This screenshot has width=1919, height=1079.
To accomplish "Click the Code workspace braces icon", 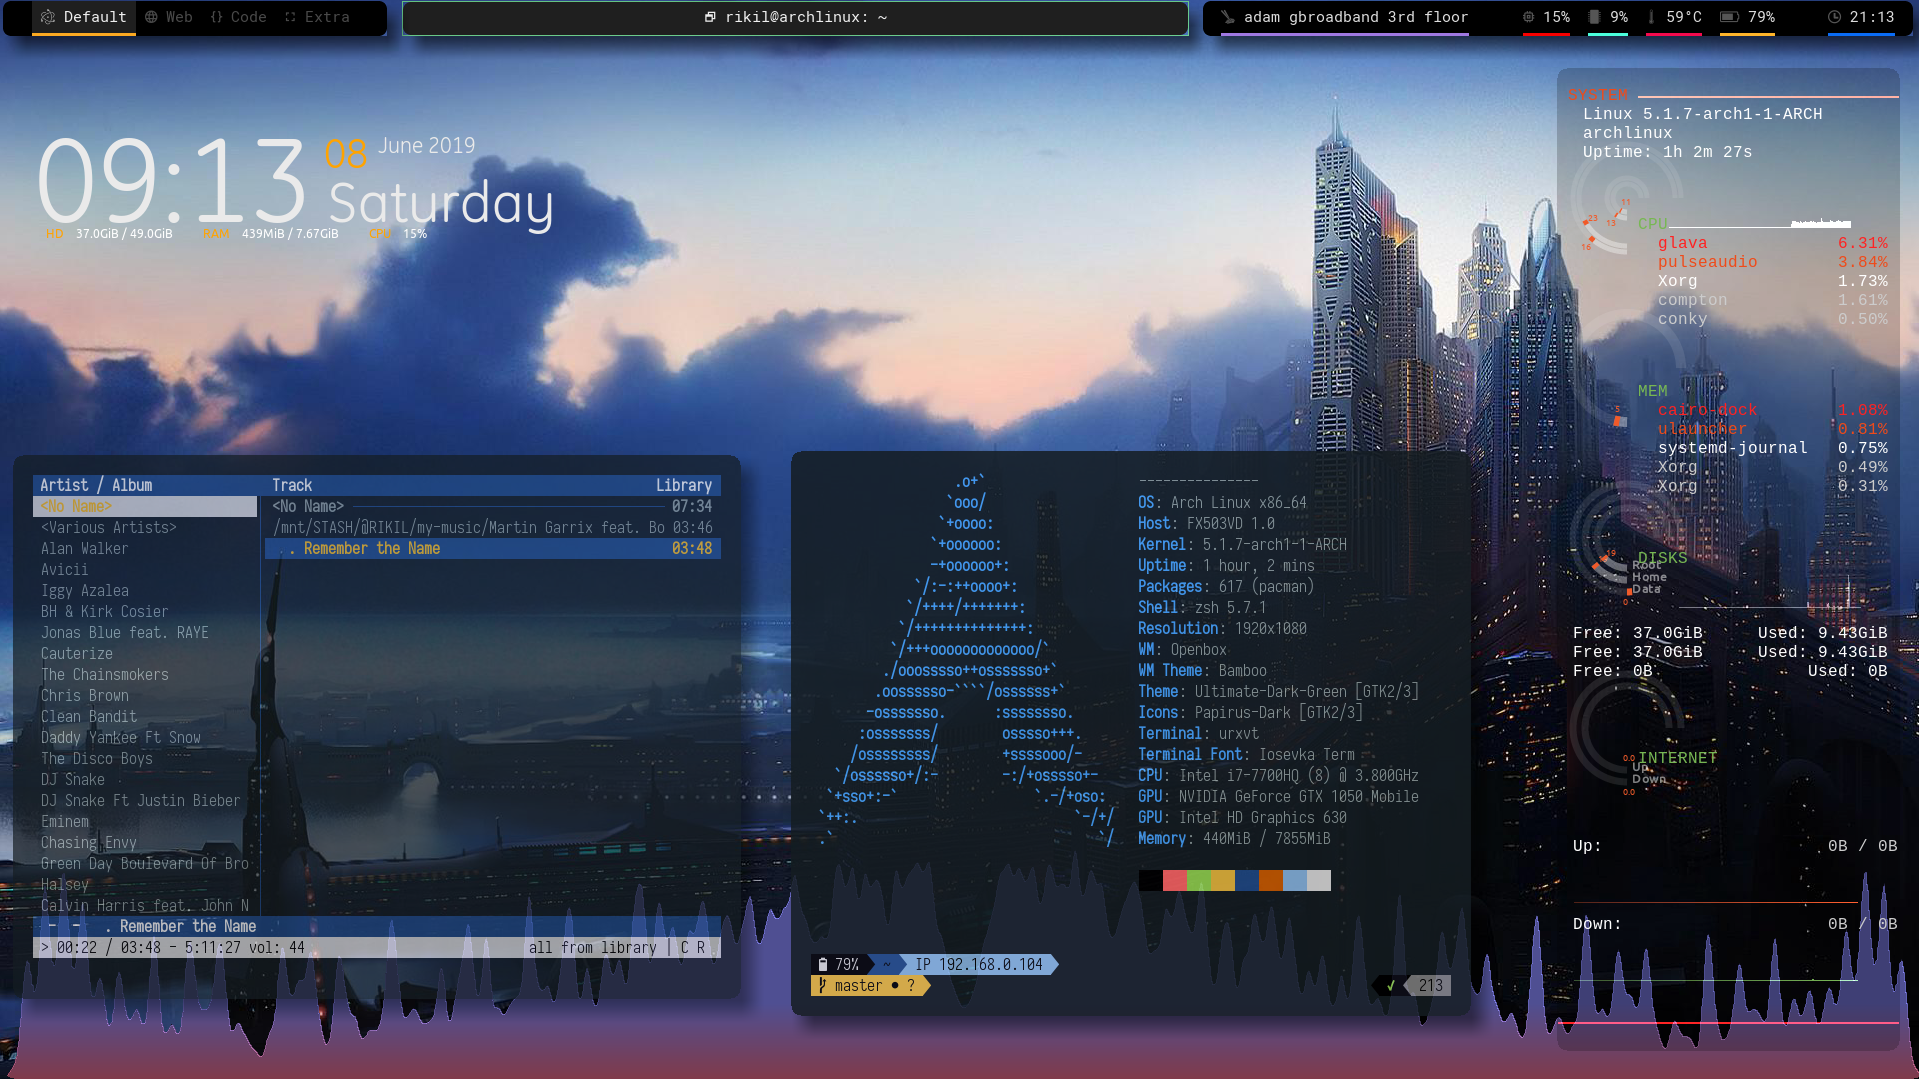I will [x=216, y=17].
